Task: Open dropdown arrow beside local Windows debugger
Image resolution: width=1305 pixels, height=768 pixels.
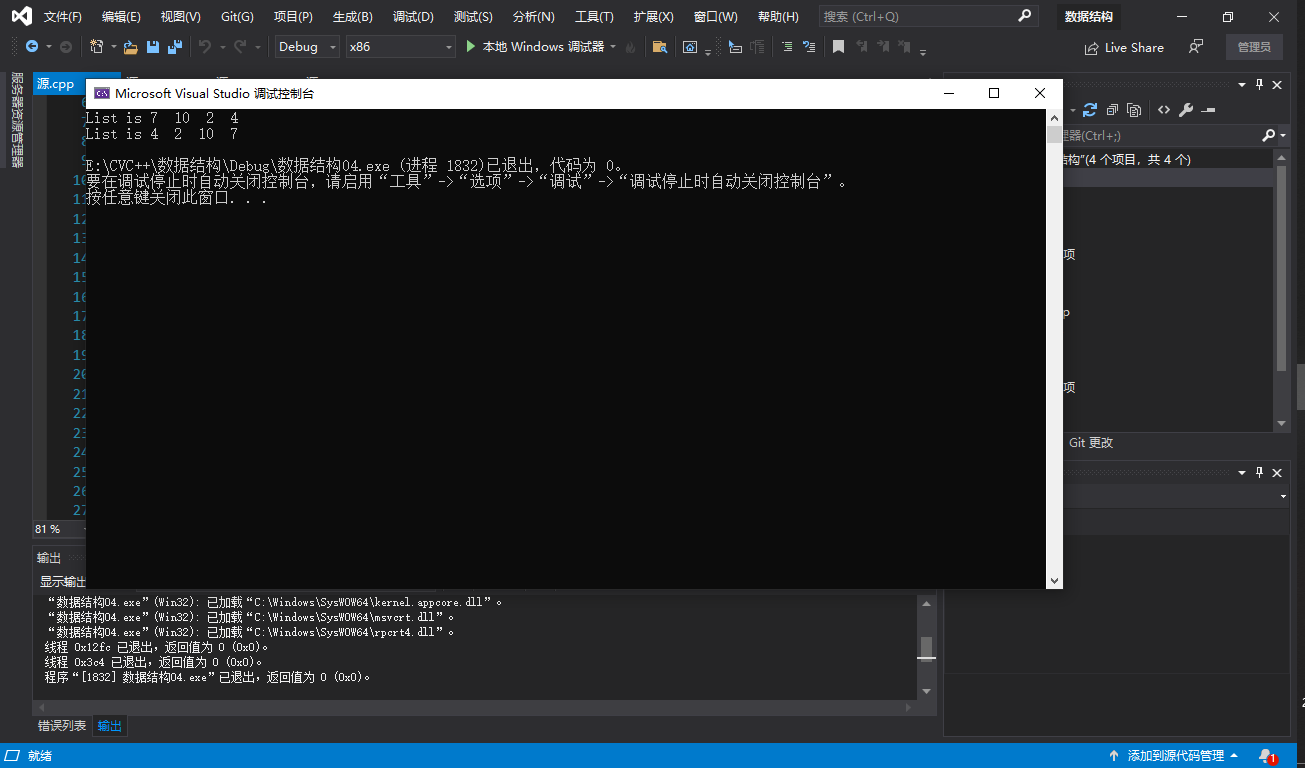Action: (613, 47)
